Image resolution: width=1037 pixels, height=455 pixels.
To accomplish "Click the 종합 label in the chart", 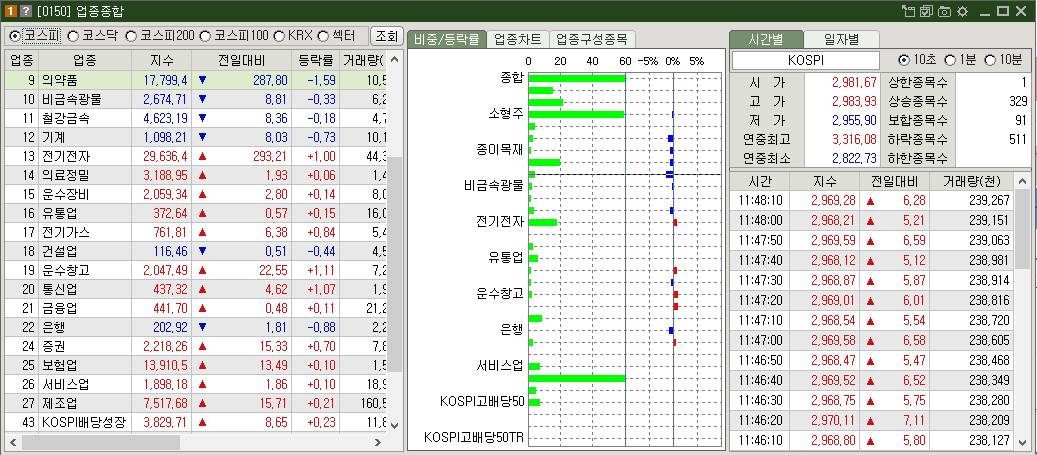I will click(x=513, y=77).
